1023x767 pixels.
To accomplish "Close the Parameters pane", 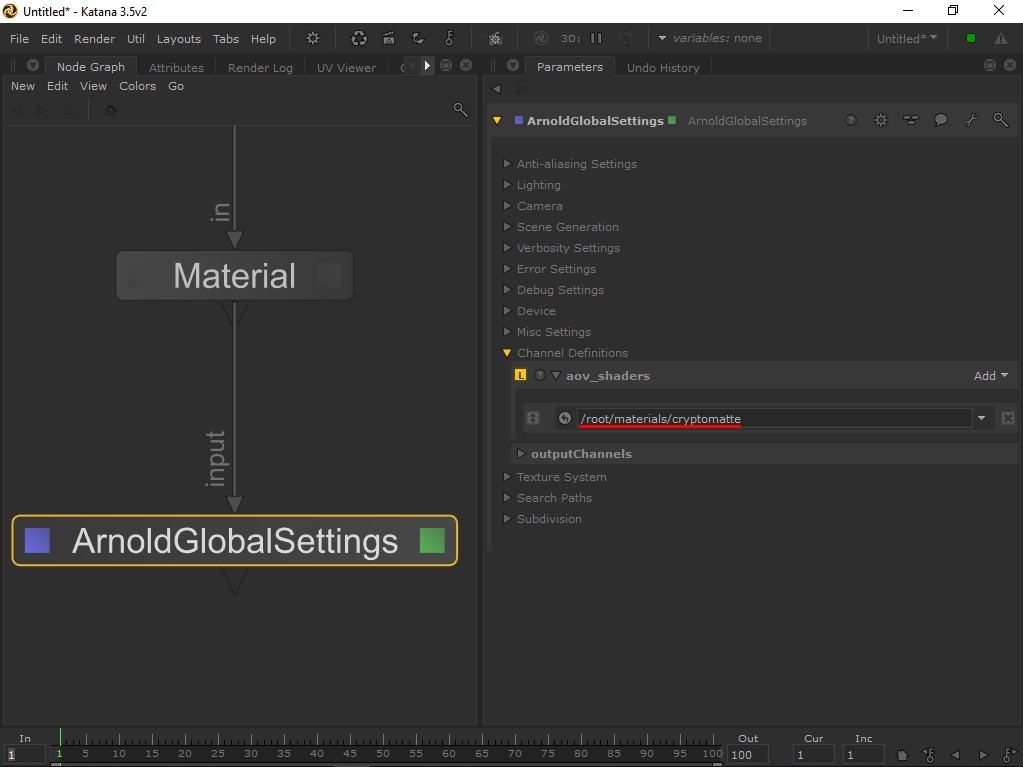I will click(x=1010, y=65).
